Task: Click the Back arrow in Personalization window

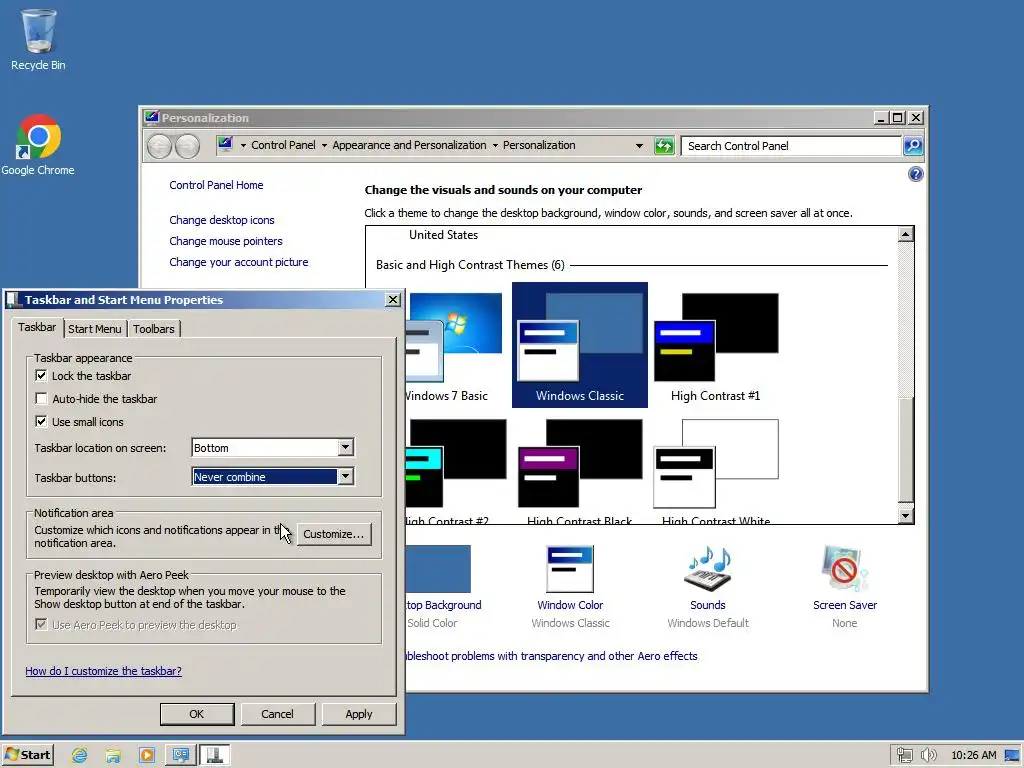Action: (159, 146)
